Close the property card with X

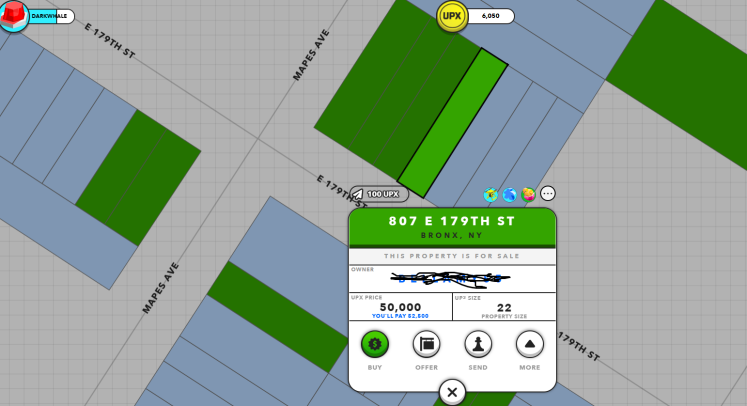[452, 392]
